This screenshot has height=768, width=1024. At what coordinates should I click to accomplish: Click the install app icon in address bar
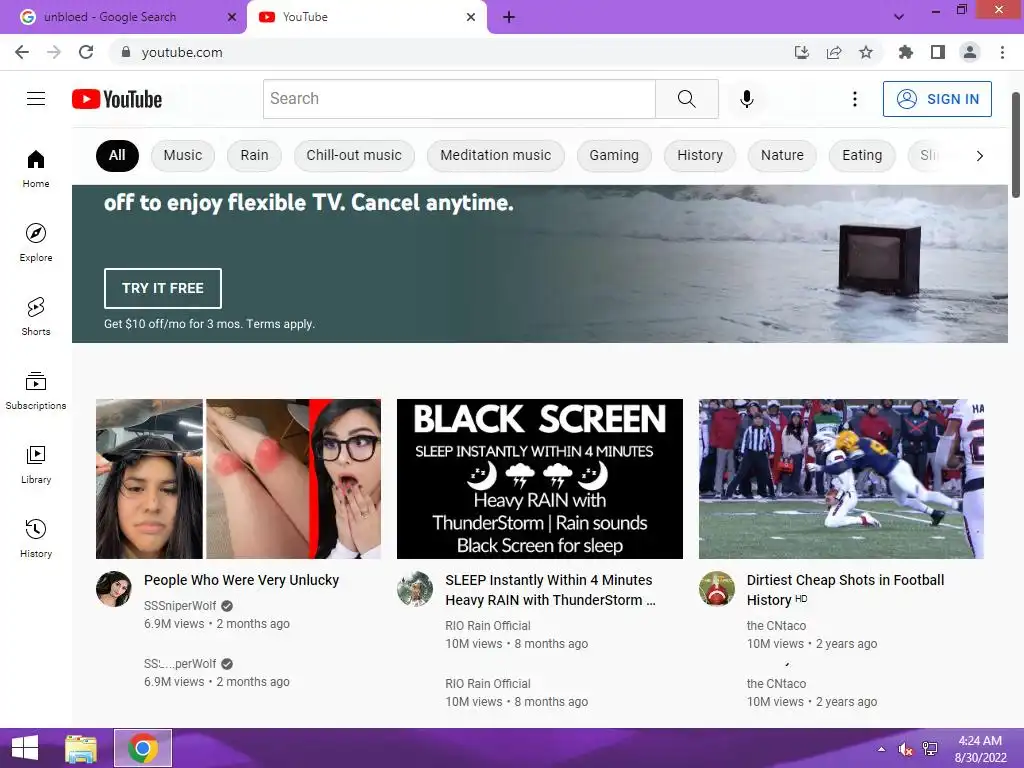coord(801,52)
